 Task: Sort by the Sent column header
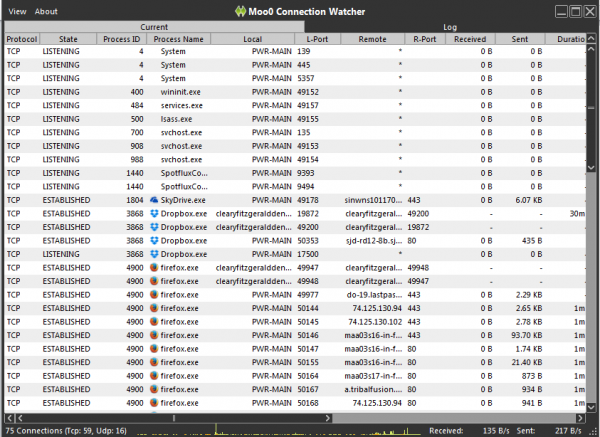520,39
